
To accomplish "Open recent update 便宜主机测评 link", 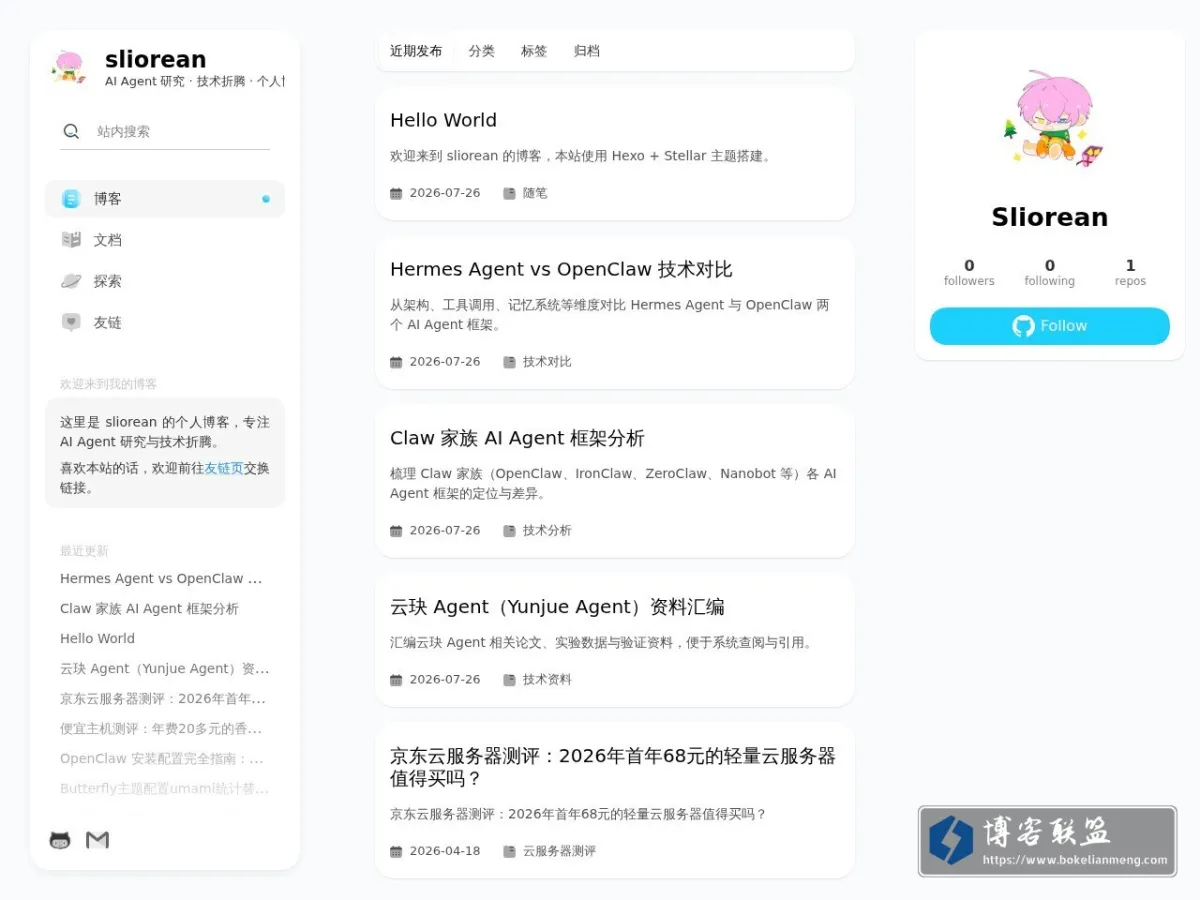I will (161, 729).
